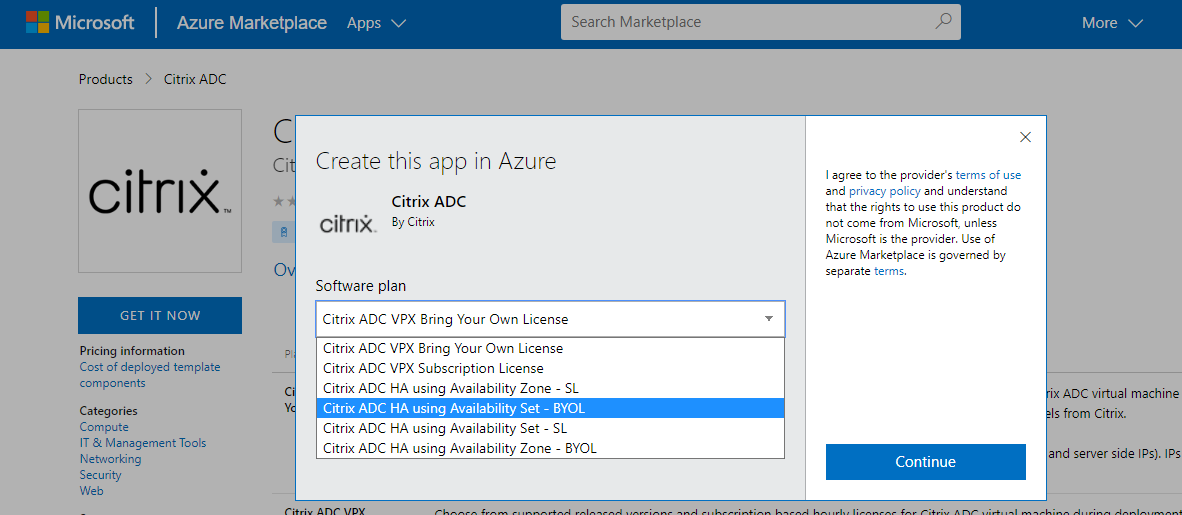Choose Citrix ADC HA using Availability Set - BYOL
The width and height of the screenshot is (1182, 515).
550,408
